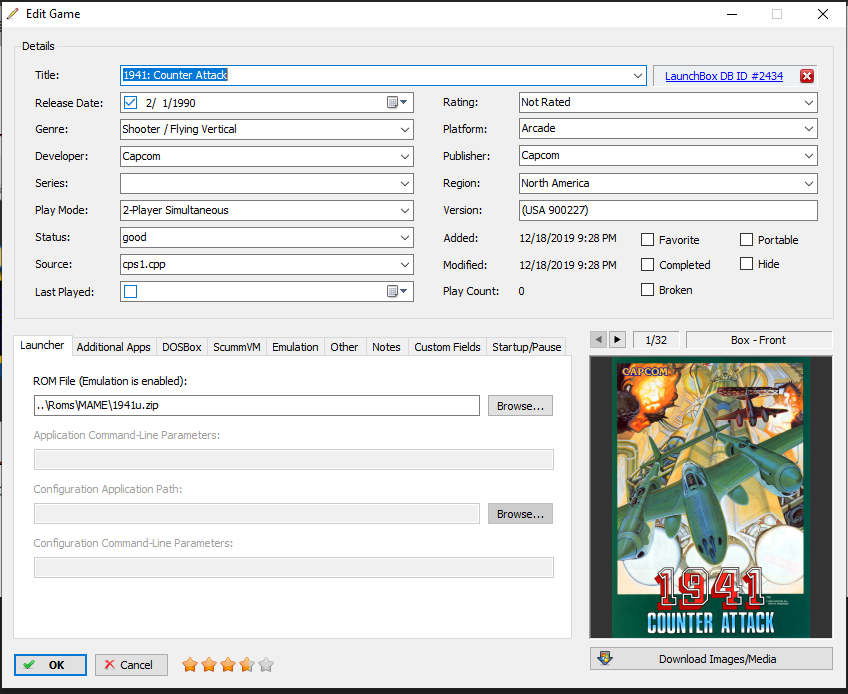
Task: Click the pencil Edit Game window icon
Action: (x=12, y=14)
